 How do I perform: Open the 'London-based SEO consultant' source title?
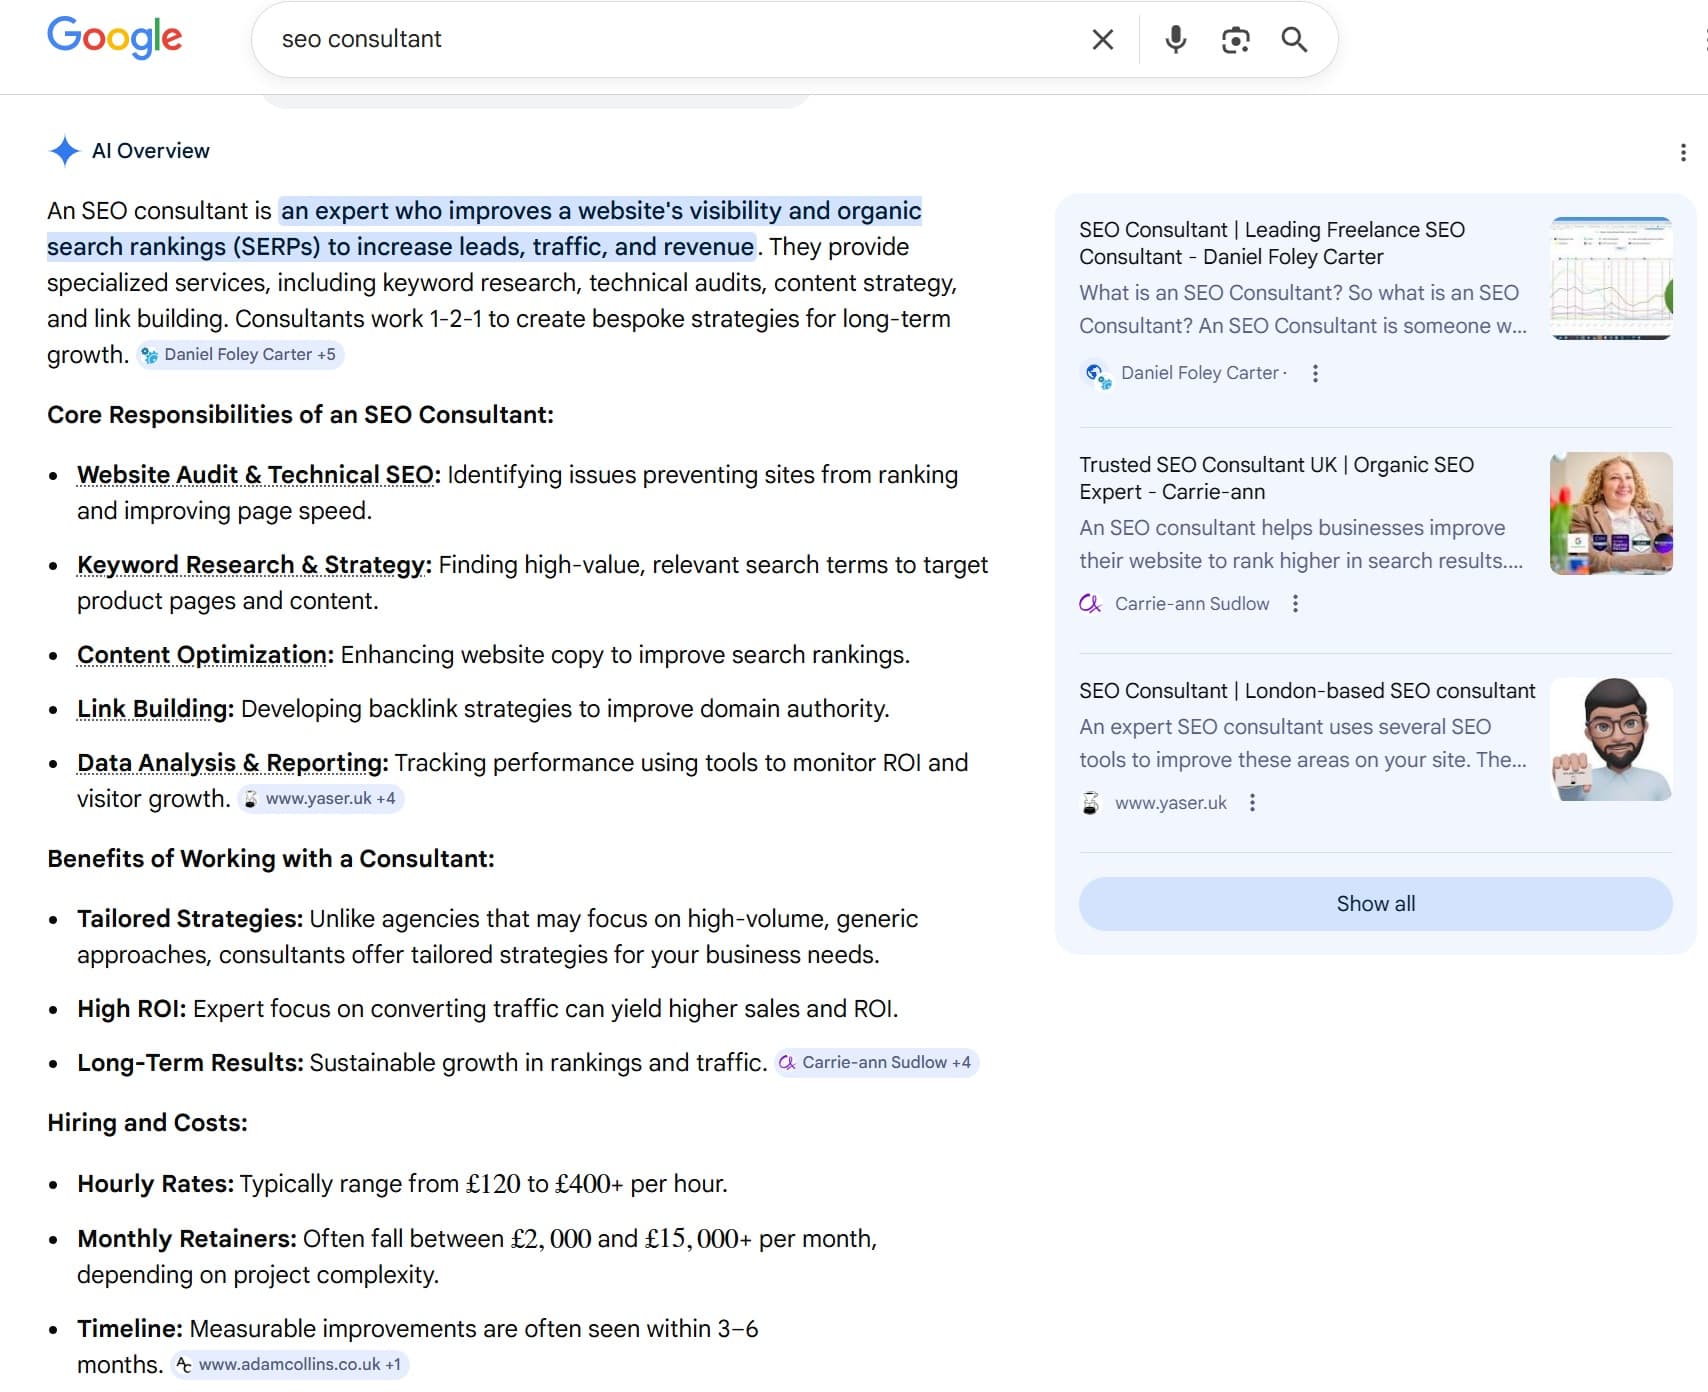(x=1307, y=691)
